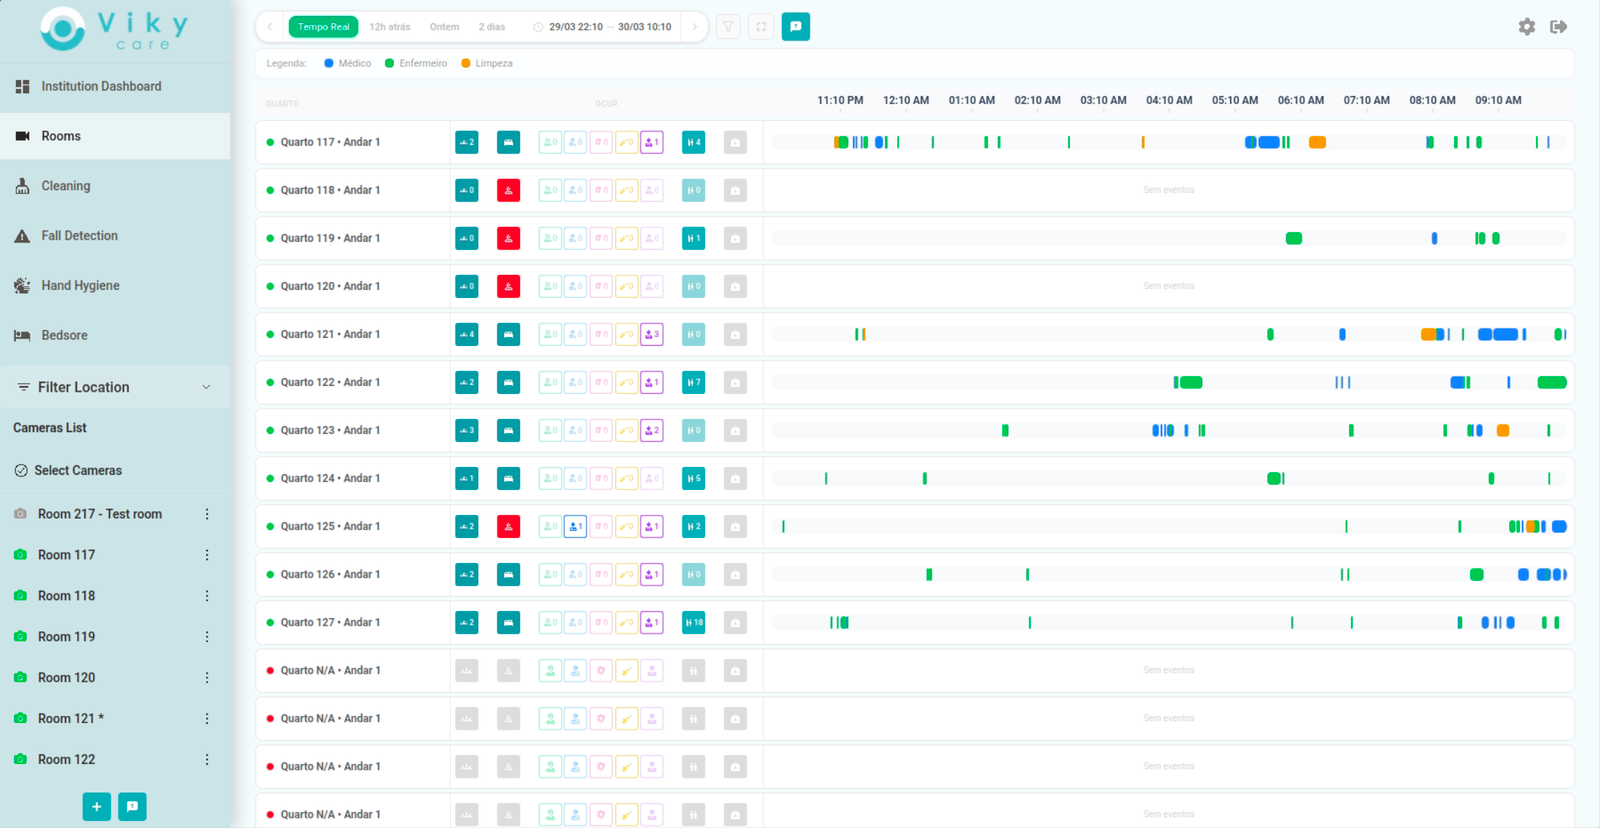
Task: Choose the 2 dias time range
Action: point(492,27)
